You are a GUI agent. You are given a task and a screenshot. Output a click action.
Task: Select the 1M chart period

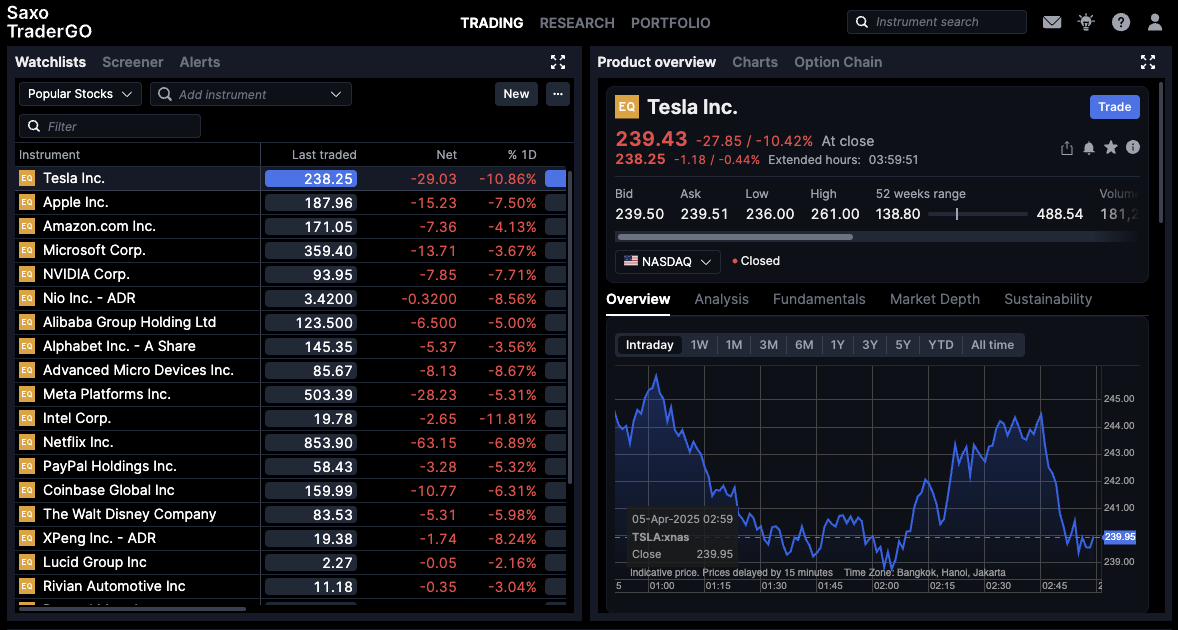click(x=734, y=345)
